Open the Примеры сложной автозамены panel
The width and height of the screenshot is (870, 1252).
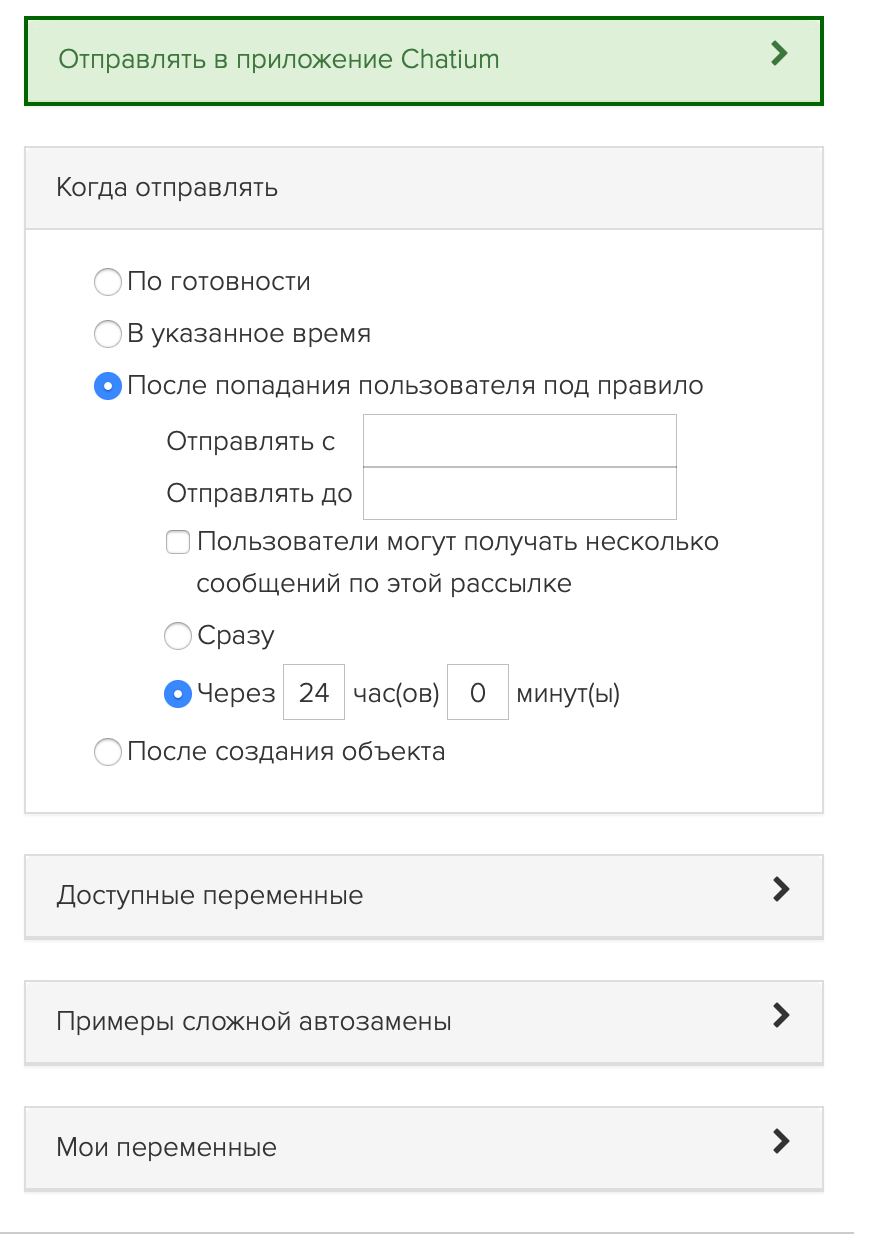pos(423,1021)
